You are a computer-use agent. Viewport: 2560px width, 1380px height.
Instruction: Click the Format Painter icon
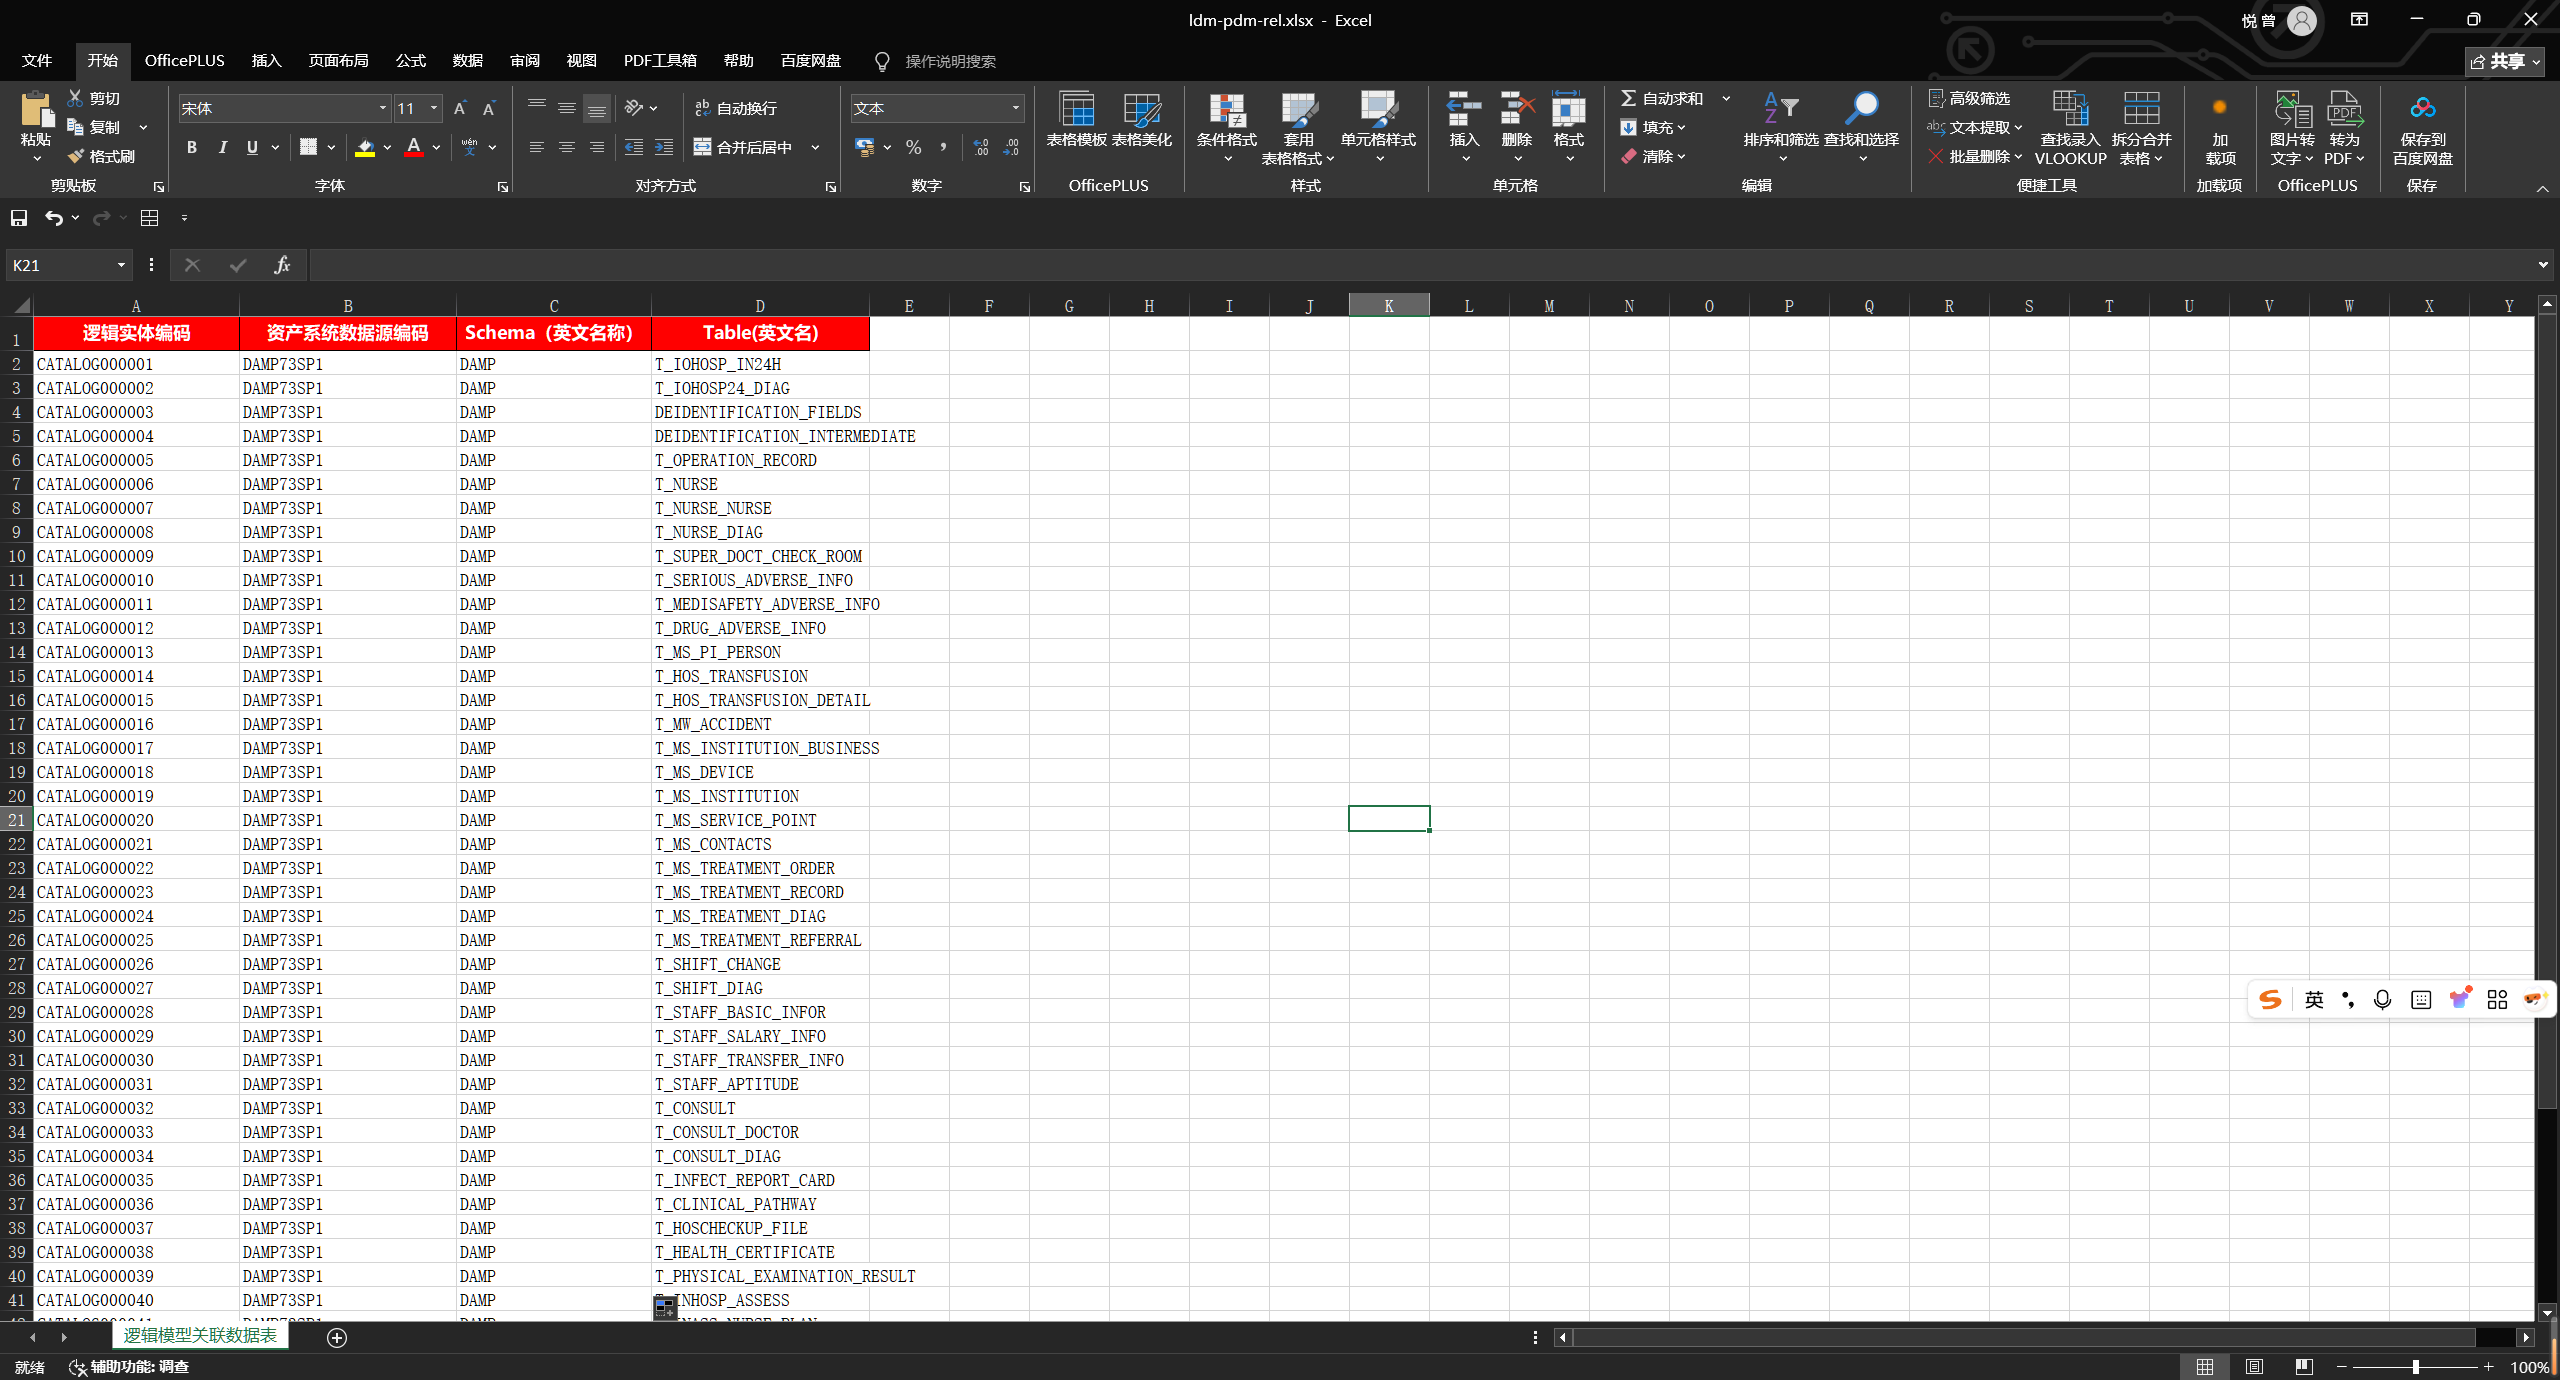click(x=77, y=156)
